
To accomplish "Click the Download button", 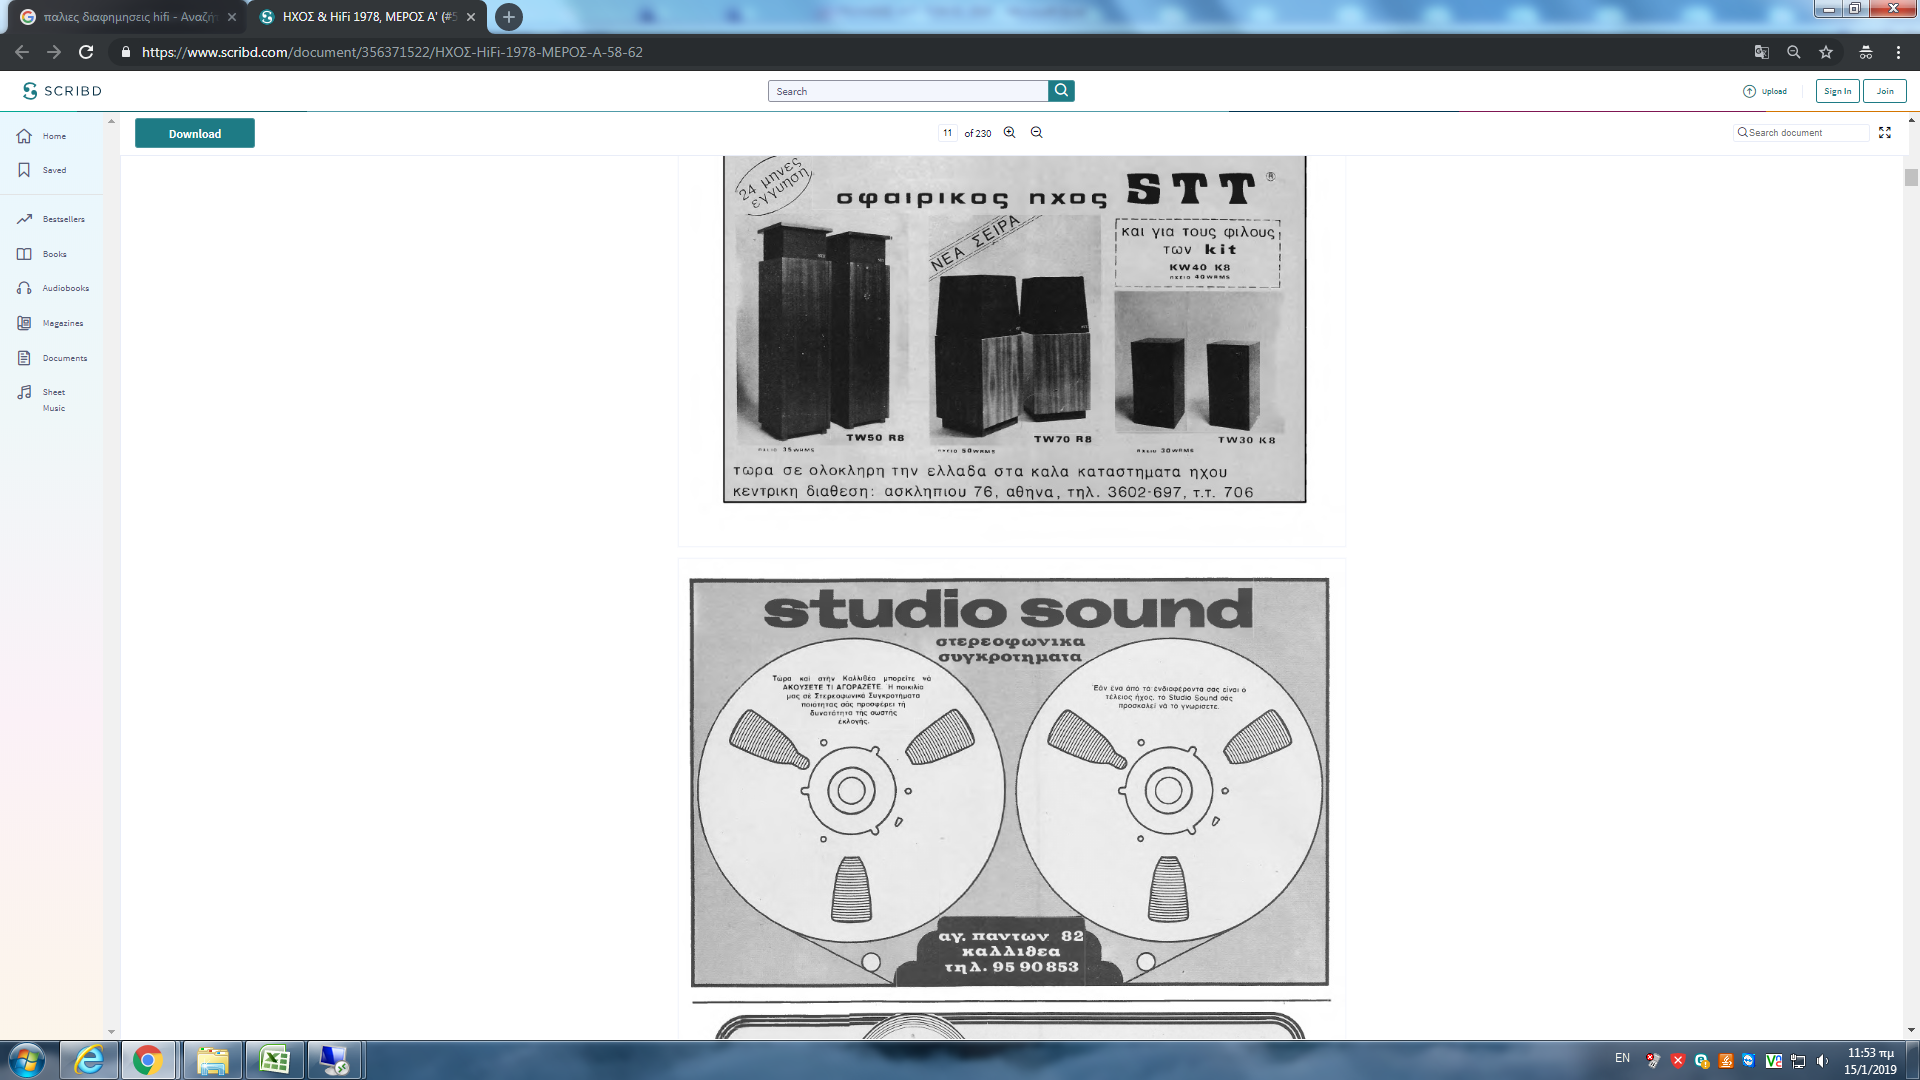I will pos(195,134).
